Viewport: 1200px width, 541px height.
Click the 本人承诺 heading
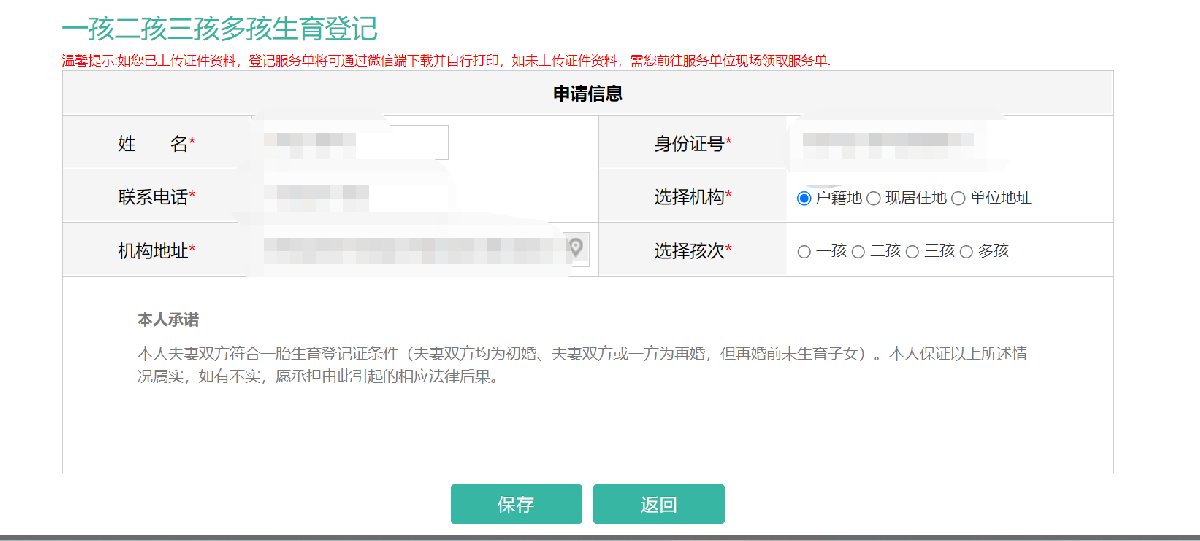[x=167, y=320]
